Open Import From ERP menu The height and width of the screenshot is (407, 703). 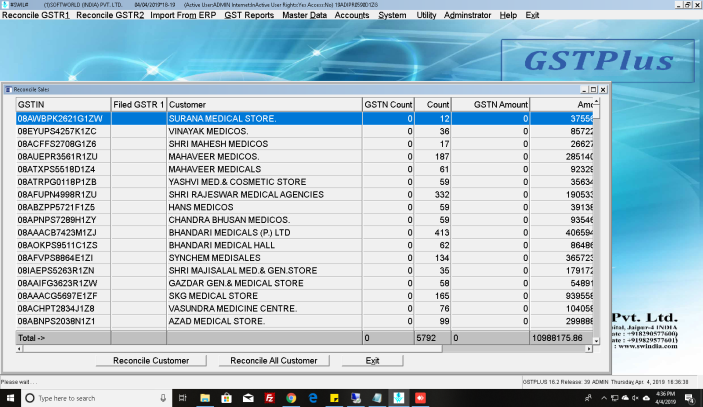(x=183, y=15)
